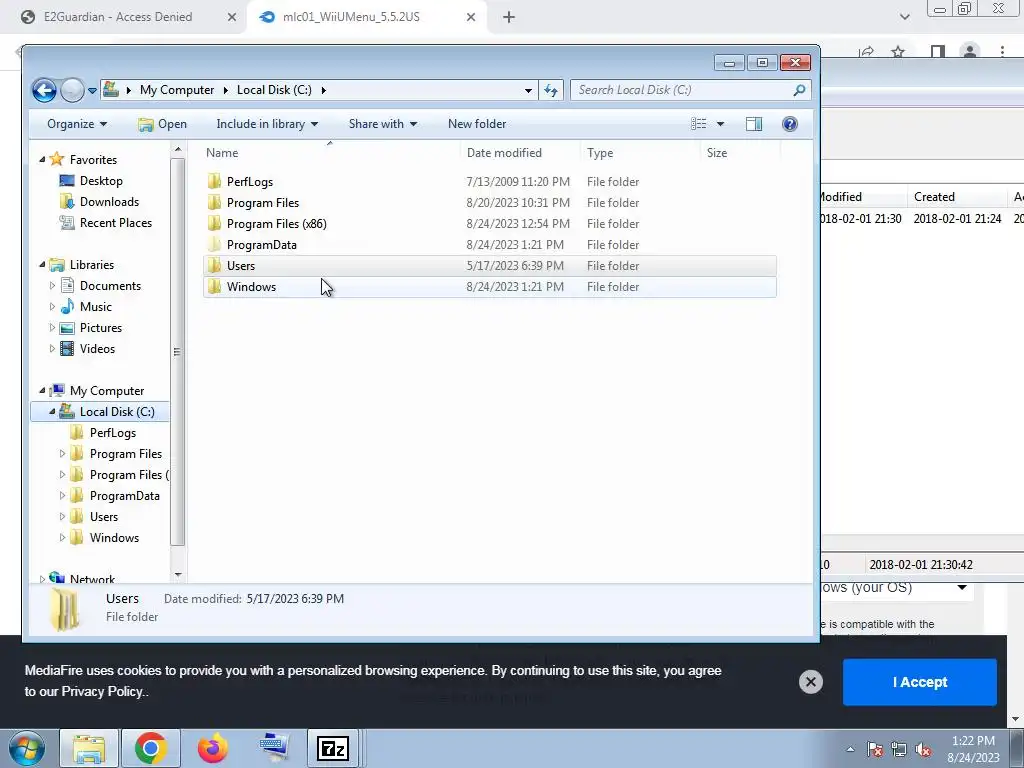Select the ProgramData folder in file list

(490, 244)
